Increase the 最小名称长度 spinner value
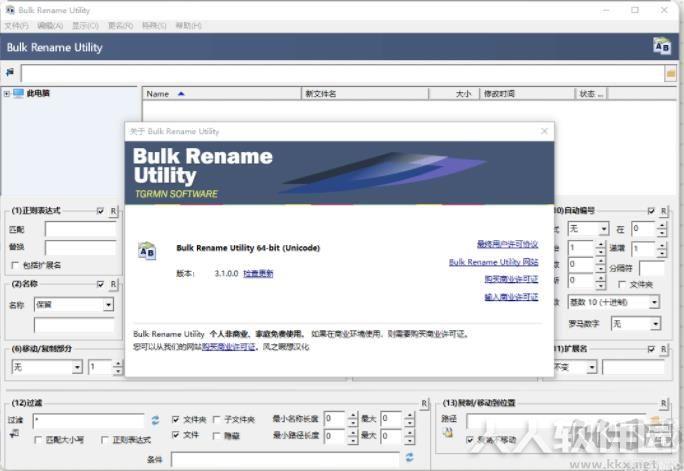The width and height of the screenshot is (684, 471). pos(353,415)
